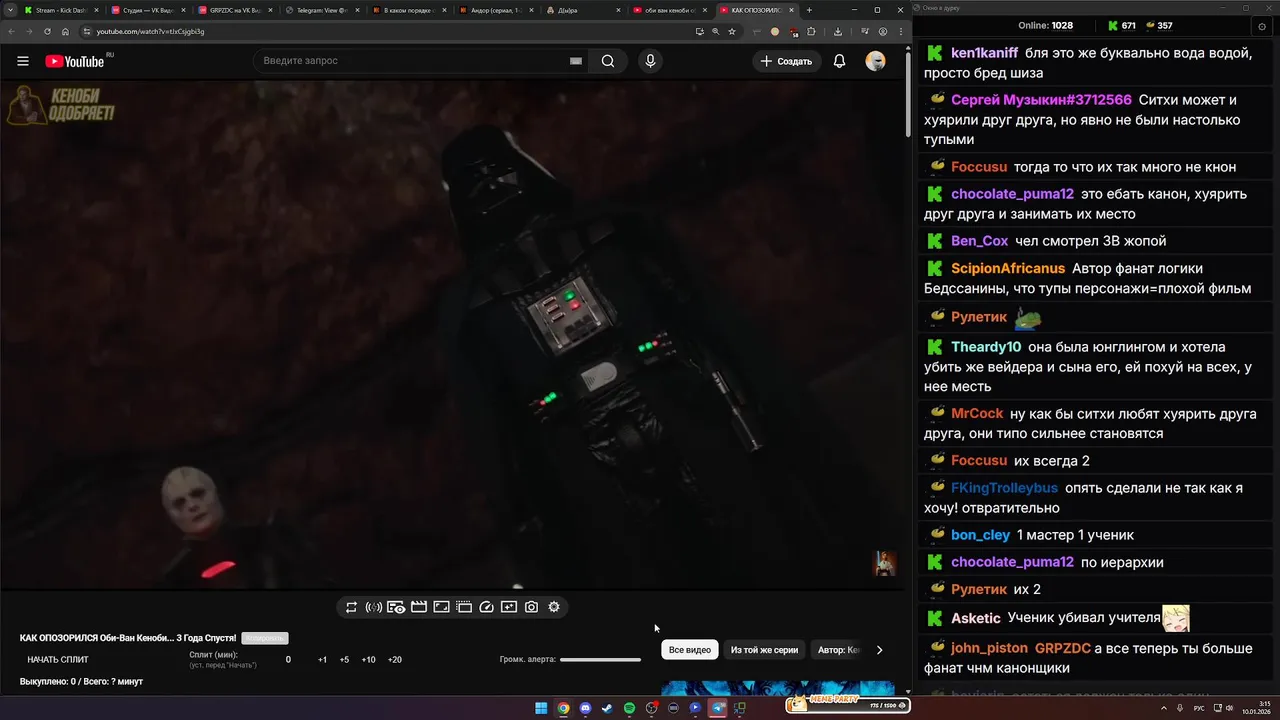The image size is (1280, 720).
Task: Switch to the Андор (сериал) tab
Action: (x=495, y=10)
